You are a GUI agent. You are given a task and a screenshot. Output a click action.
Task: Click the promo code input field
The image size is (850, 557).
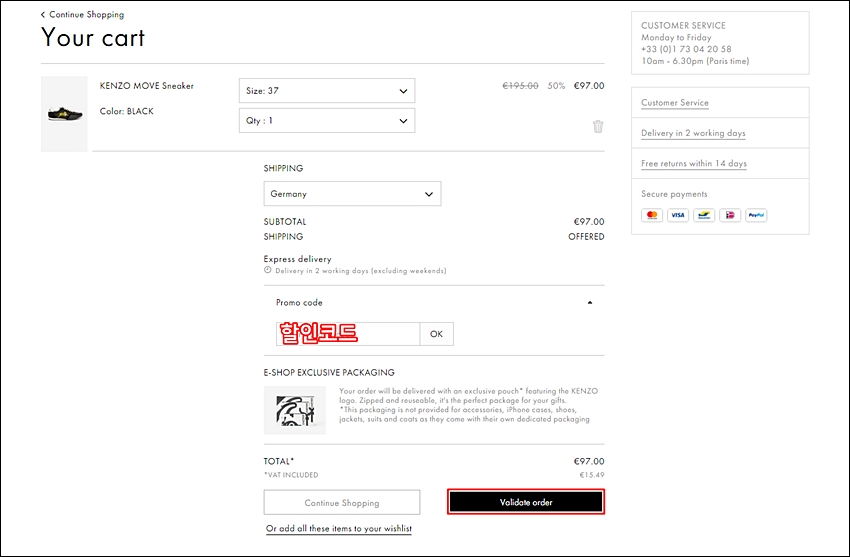pos(348,334)
